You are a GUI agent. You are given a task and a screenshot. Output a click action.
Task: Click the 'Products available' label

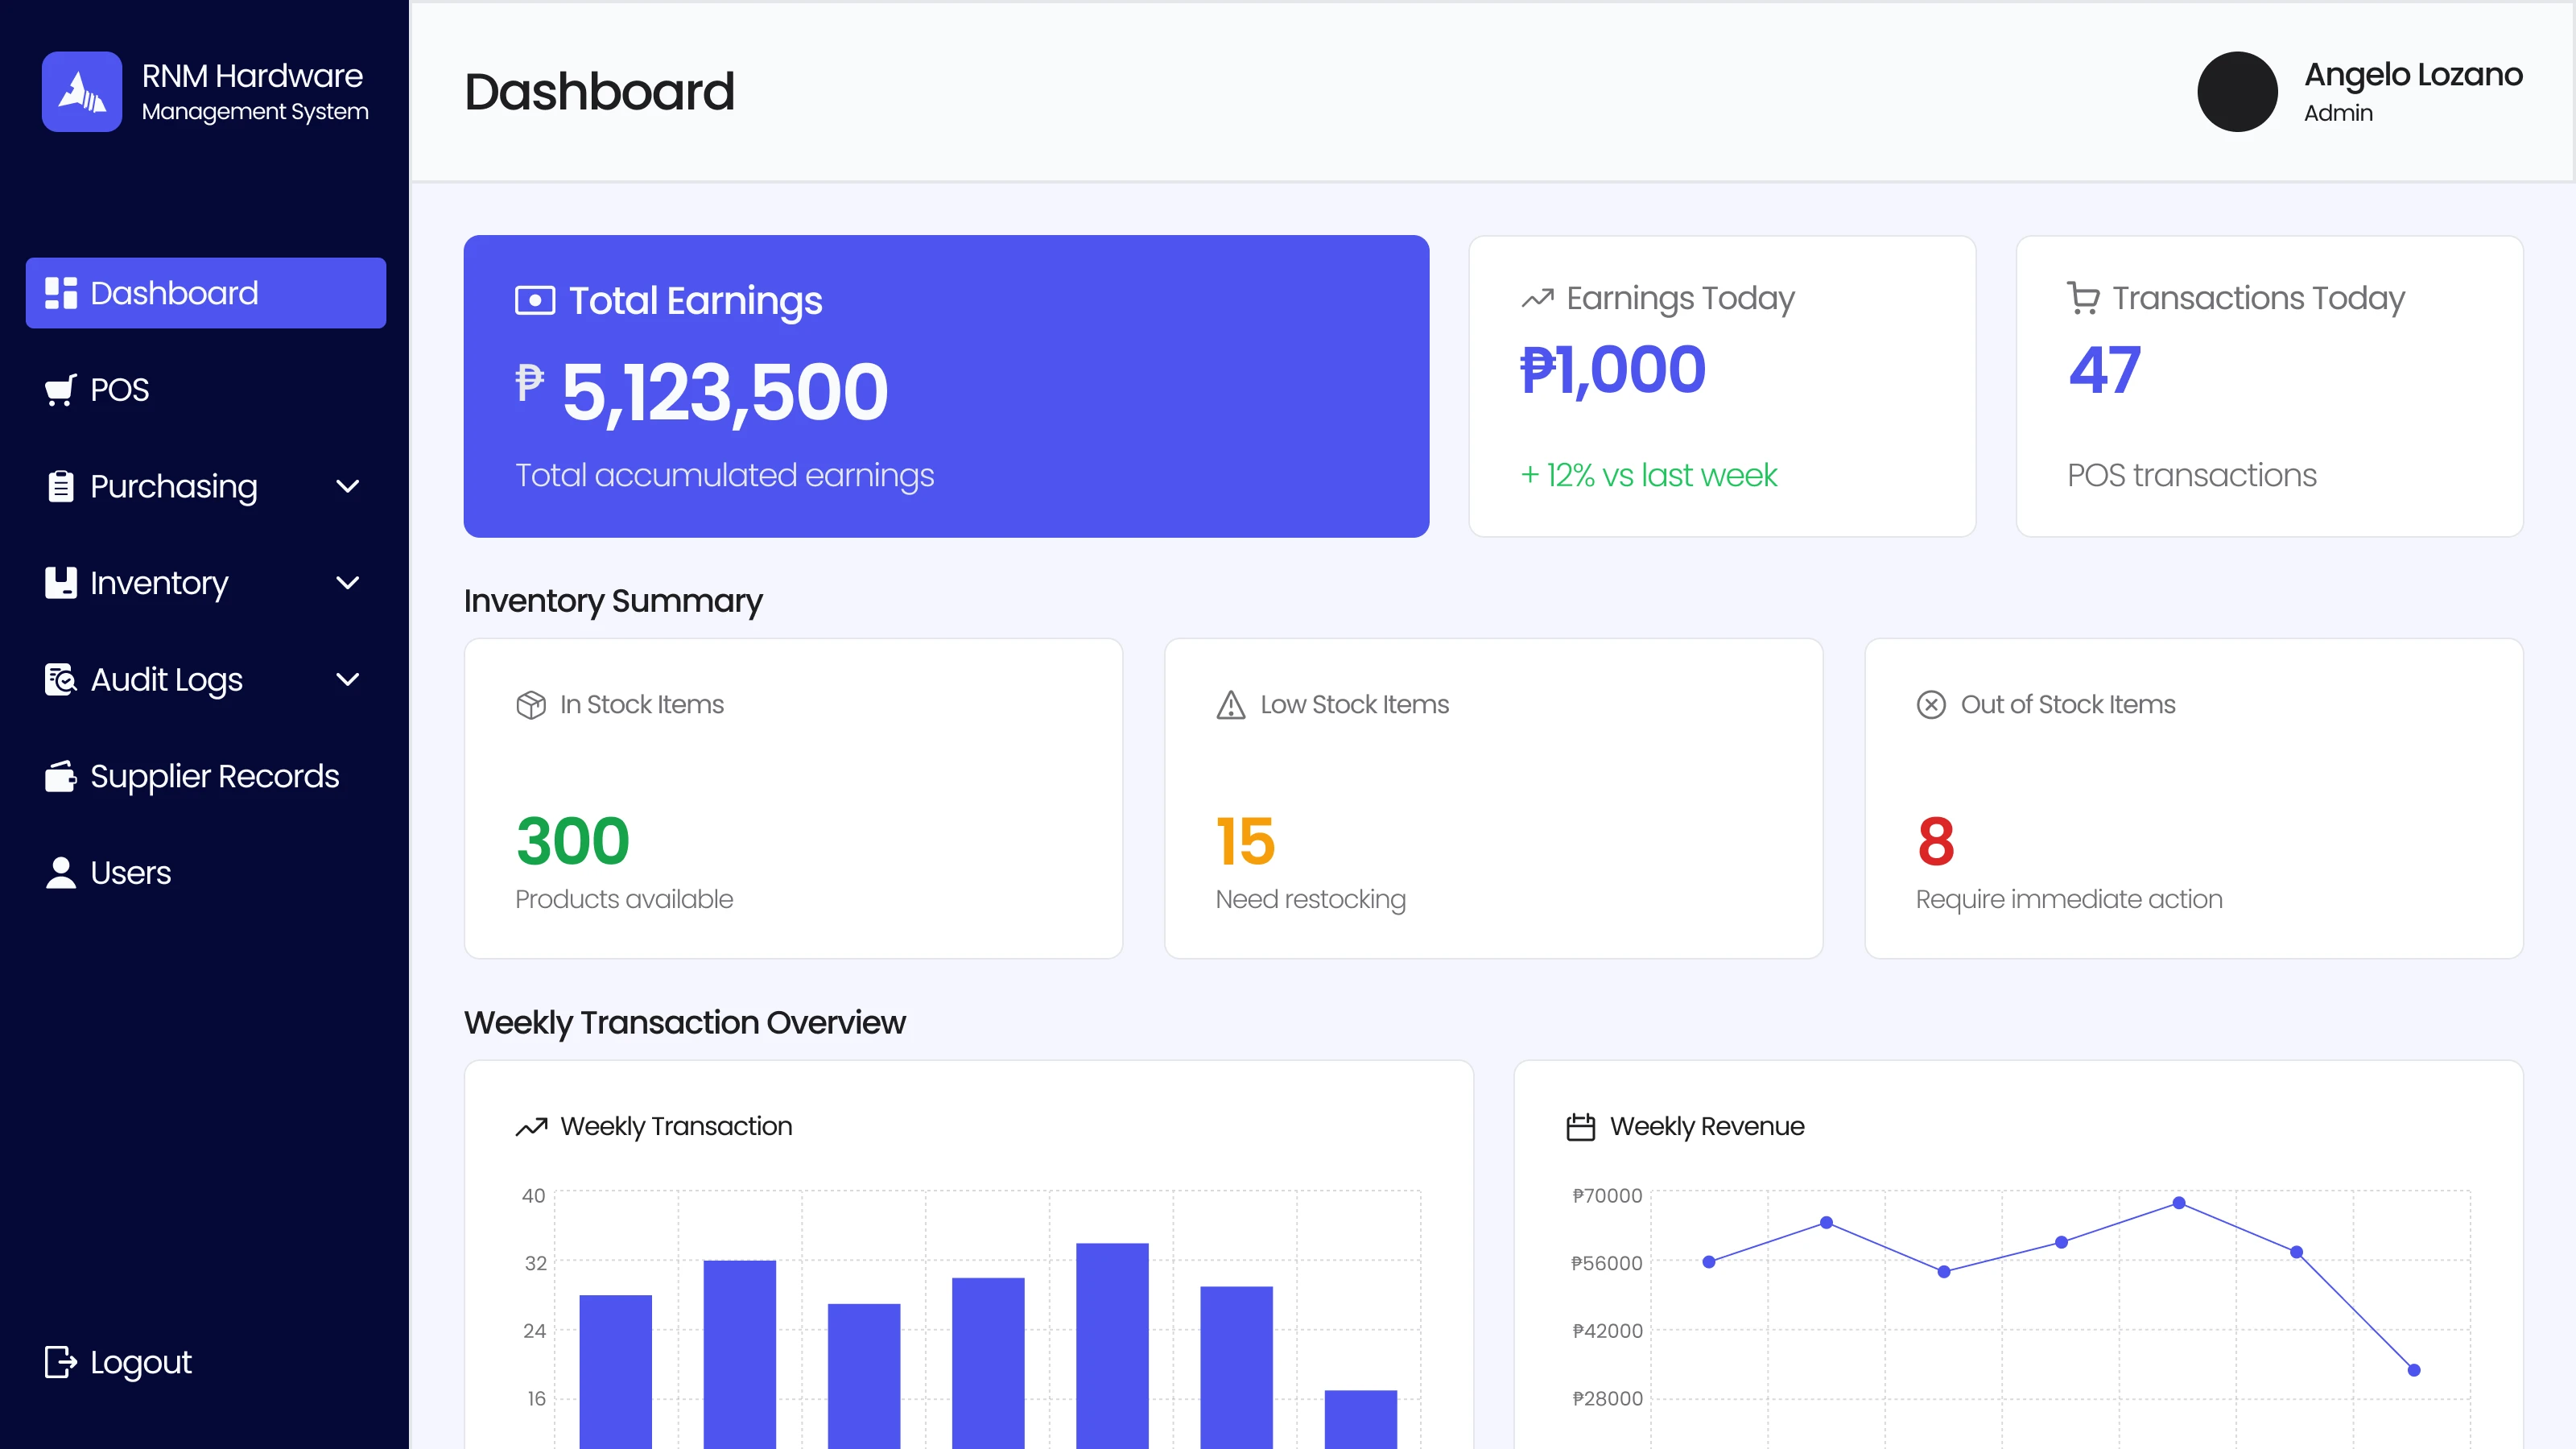coord(624,899)
